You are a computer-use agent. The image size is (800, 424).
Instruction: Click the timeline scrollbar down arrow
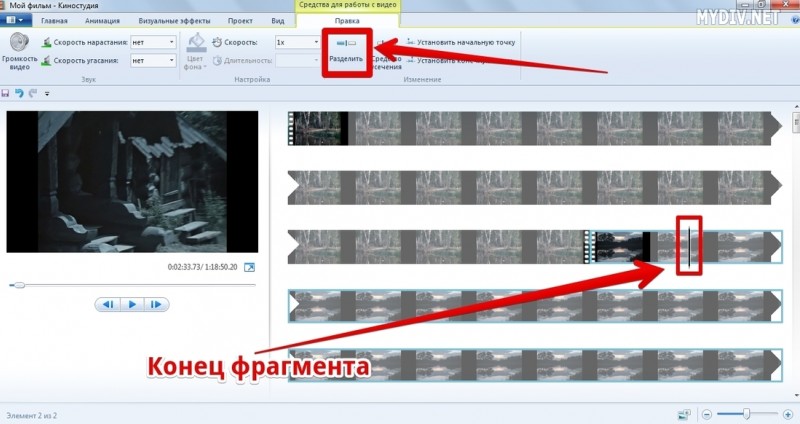[796, 395]
